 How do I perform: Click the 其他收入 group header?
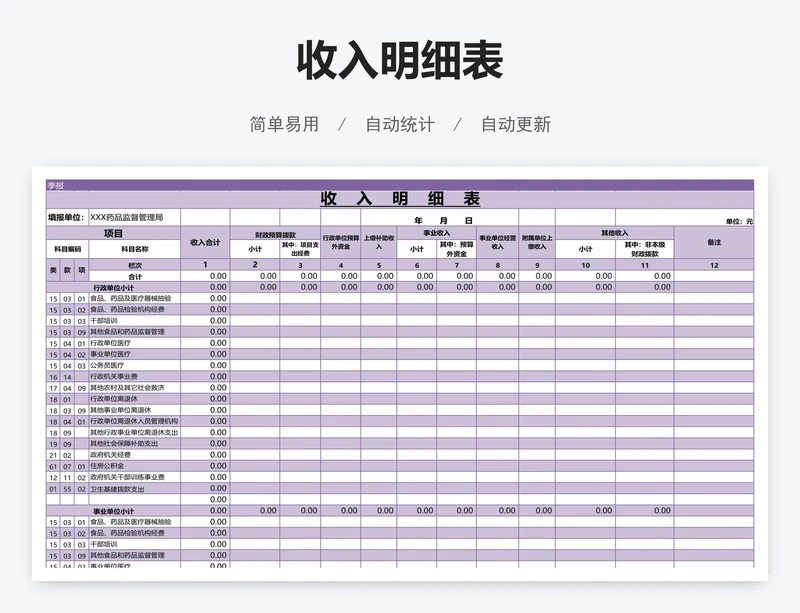(x=614, y=233)
